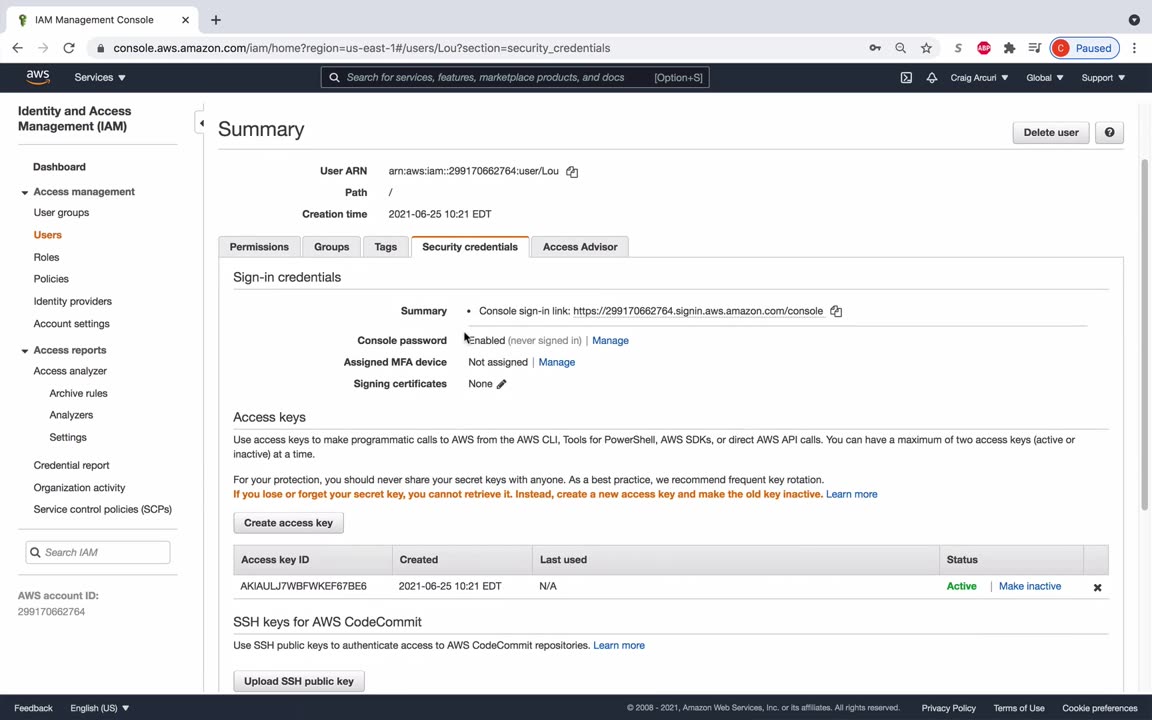Screen dimensions: 1152x720
Task: Switch to the Access Advisor tab
Action: [x=580, y=247]
